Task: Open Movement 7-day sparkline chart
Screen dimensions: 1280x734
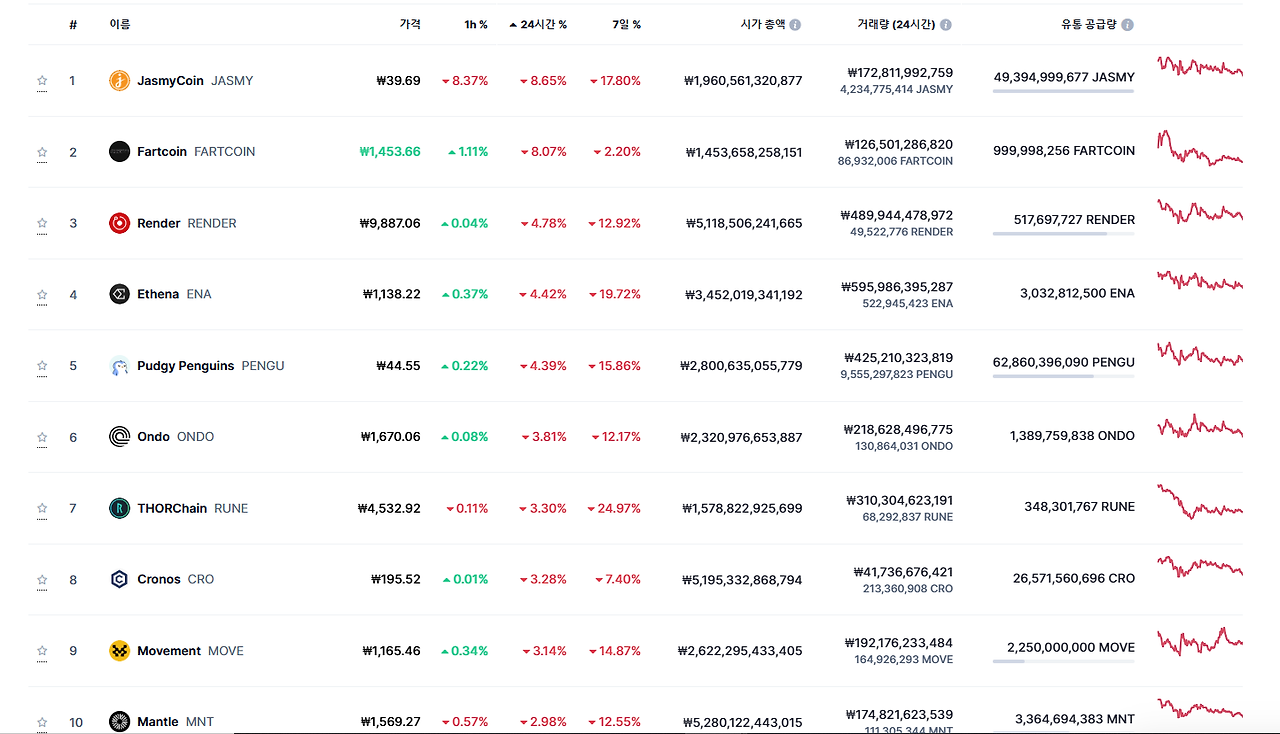Action: pos(1200,640)
